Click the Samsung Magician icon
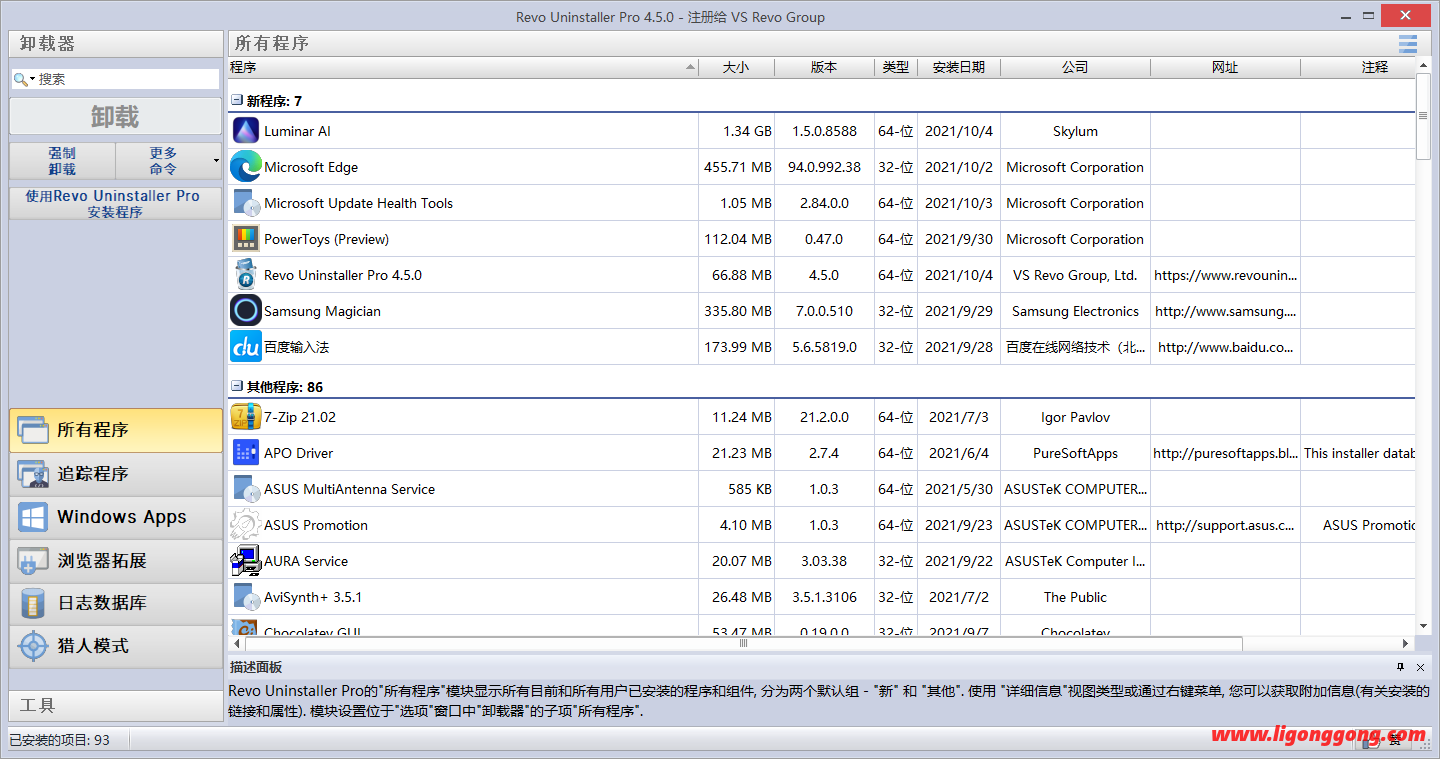This screenshot has height=759, width=1440. pos(245,311)
